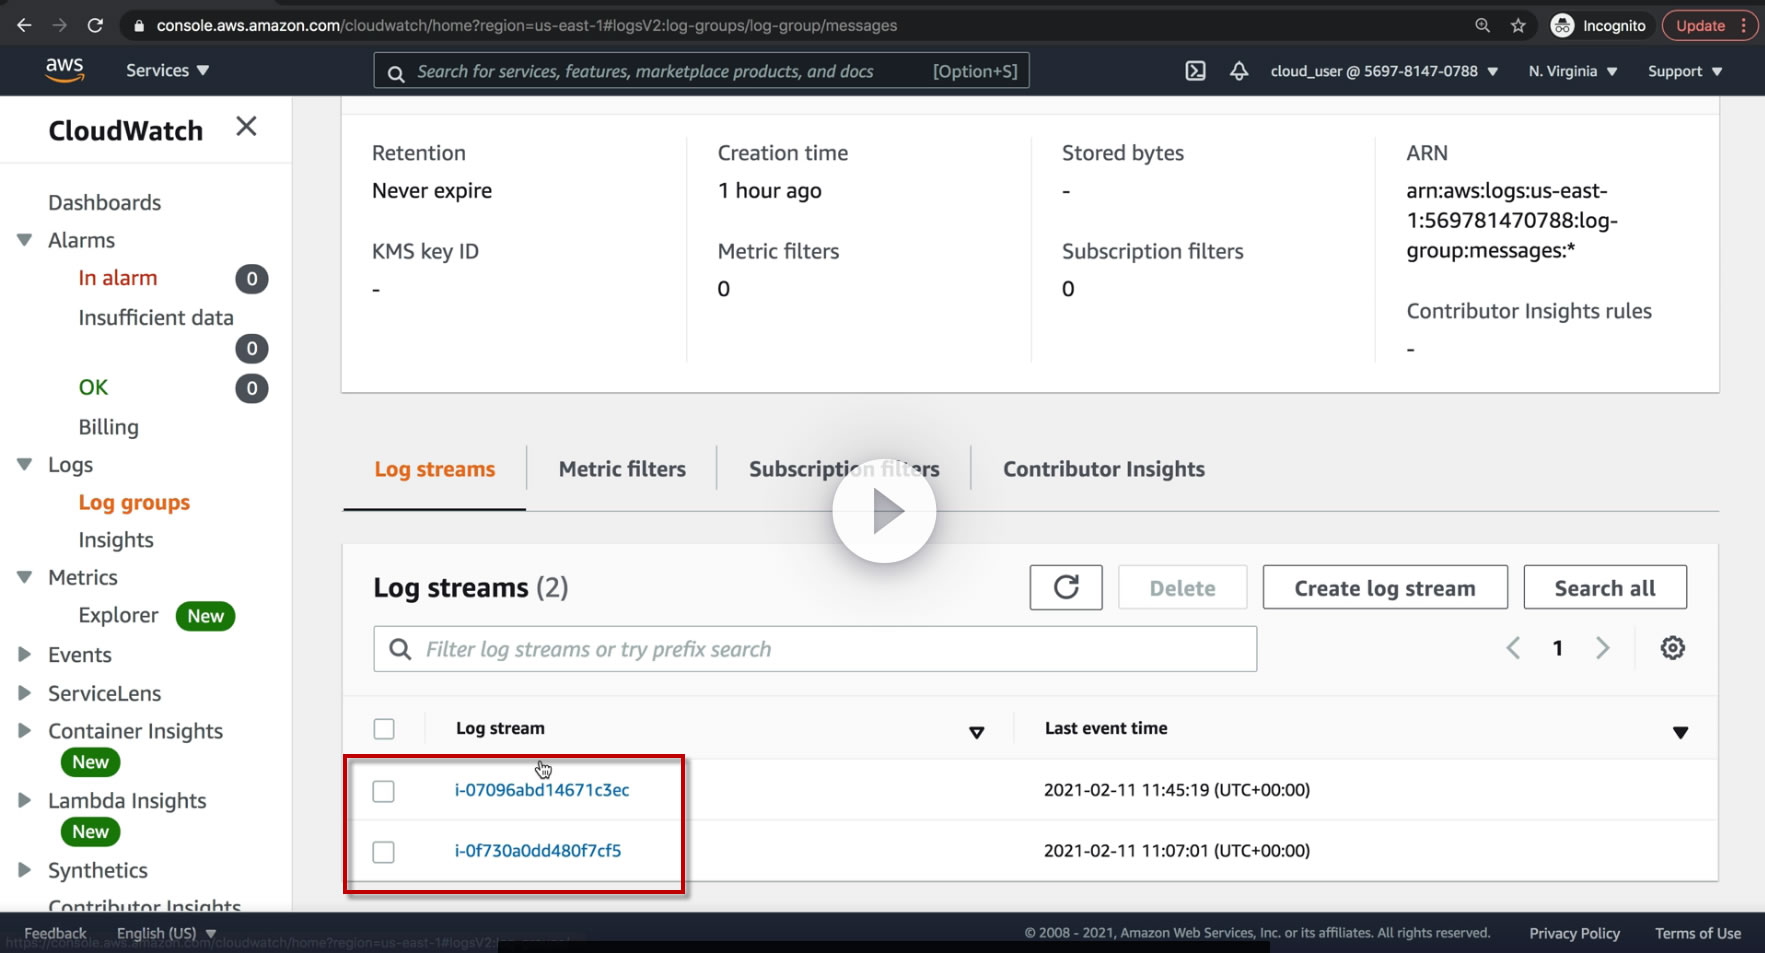The image size is (1765, 953).
Task: Click the Insufficient data count badge
Action: [x=252, y=349]
